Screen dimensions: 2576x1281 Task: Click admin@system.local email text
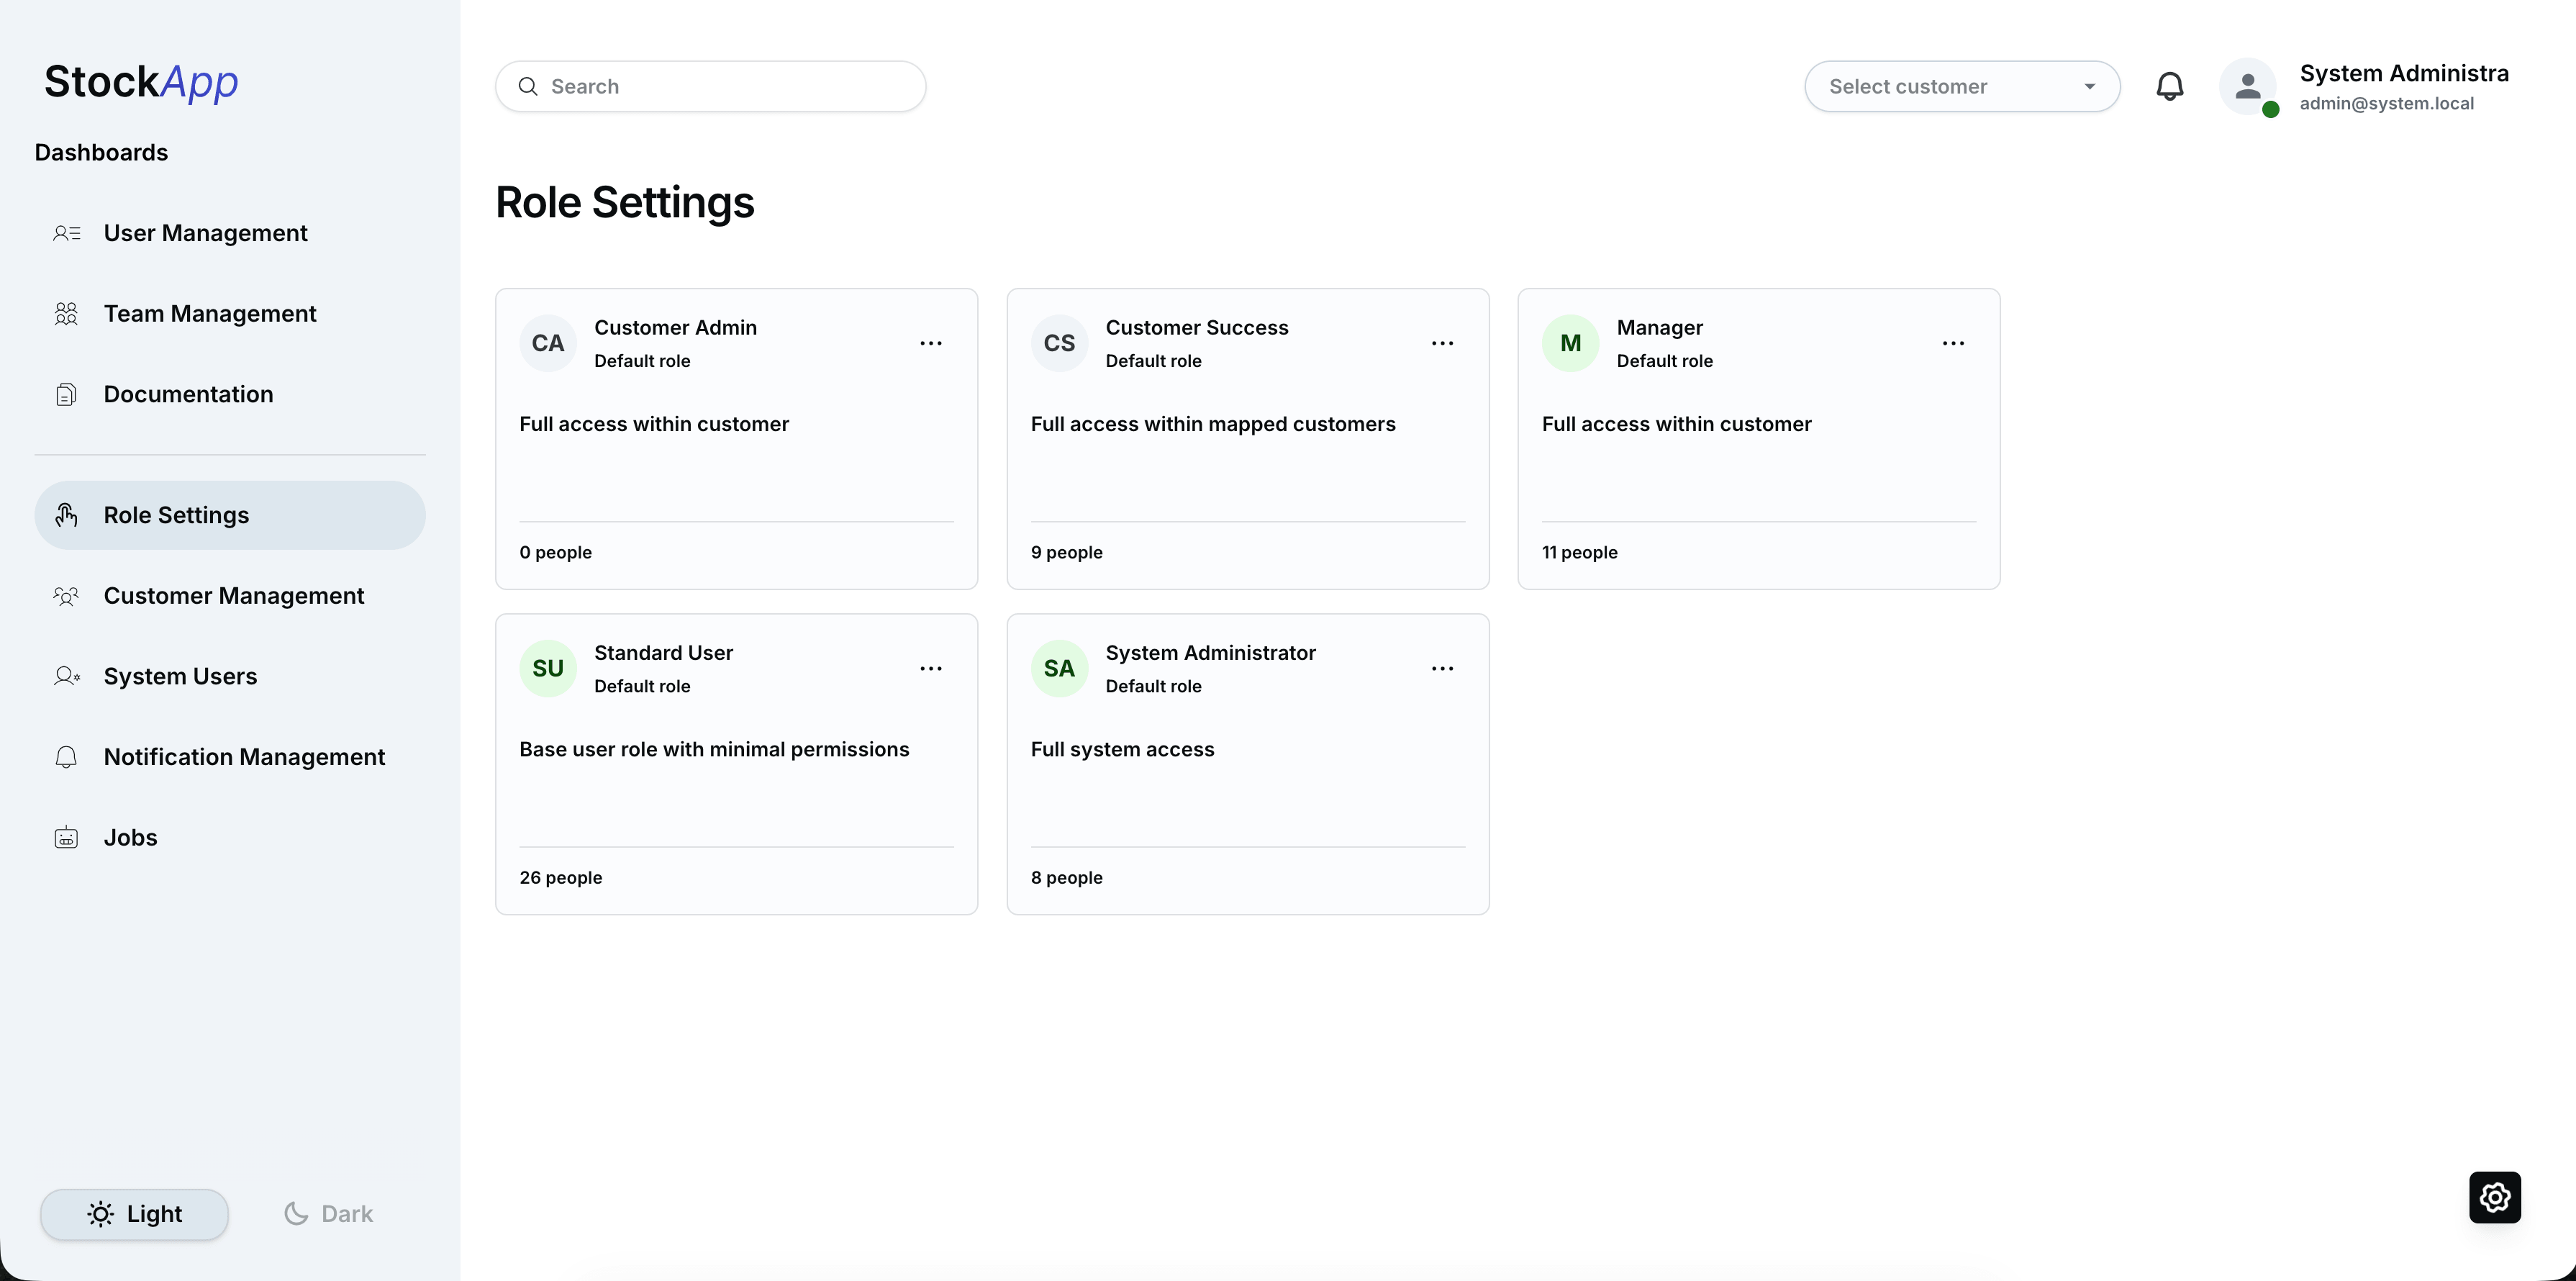point(2387,104)
